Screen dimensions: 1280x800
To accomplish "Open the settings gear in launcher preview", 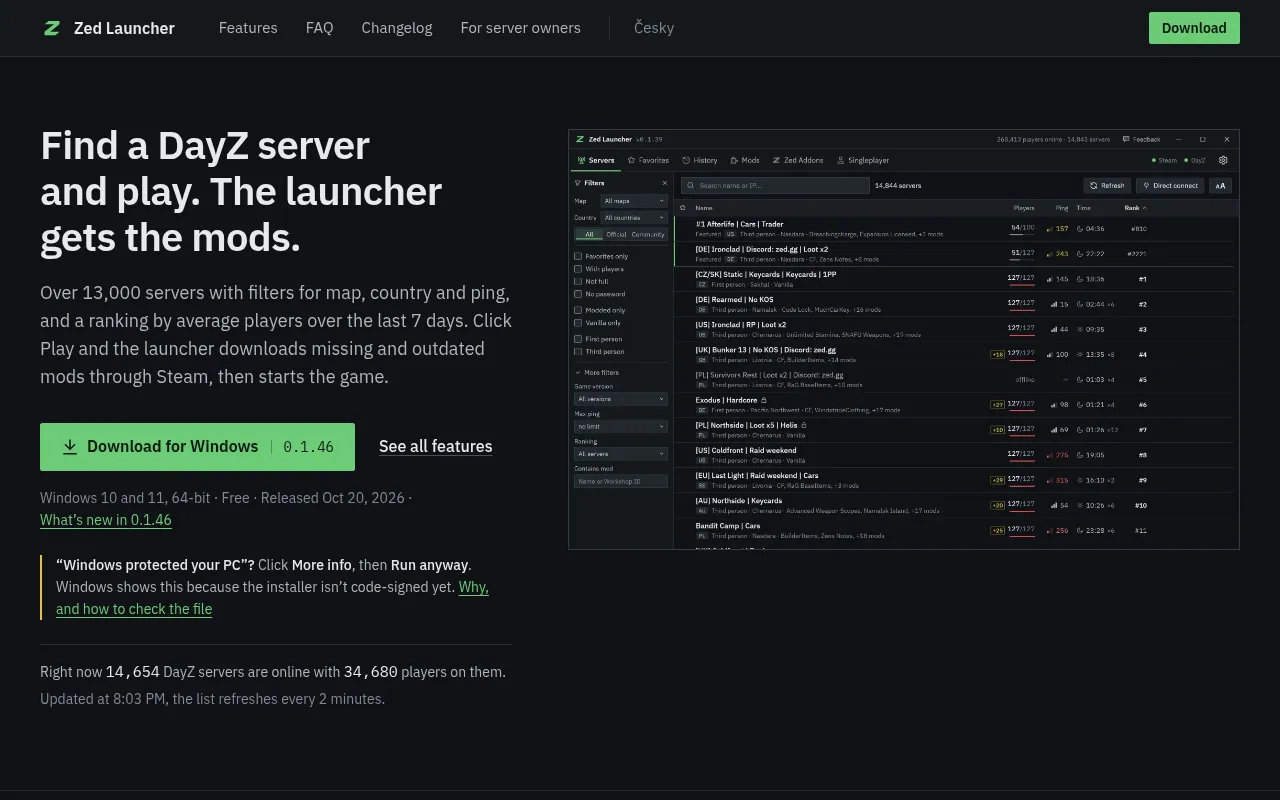I will tap(1223, 160).
